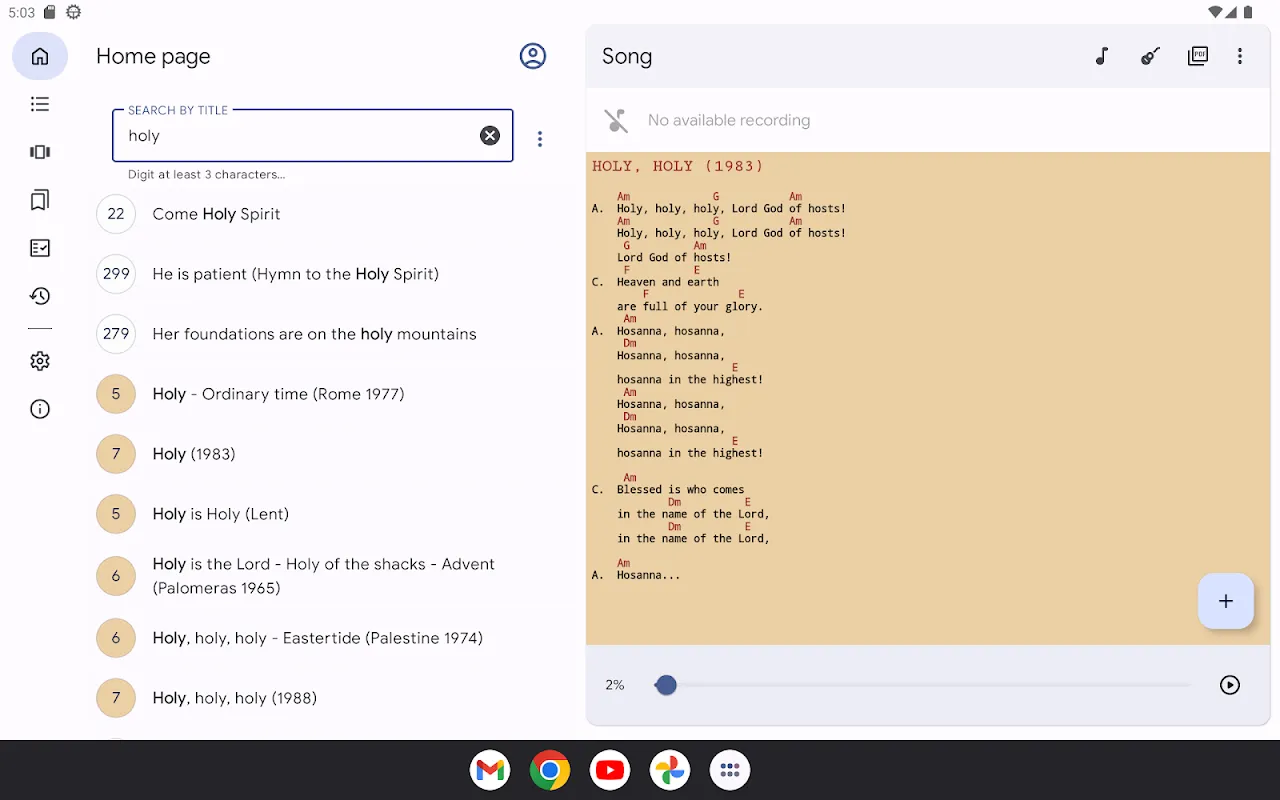
Task: Open the search options three-dot menu
Action: [x=540, y=139]
